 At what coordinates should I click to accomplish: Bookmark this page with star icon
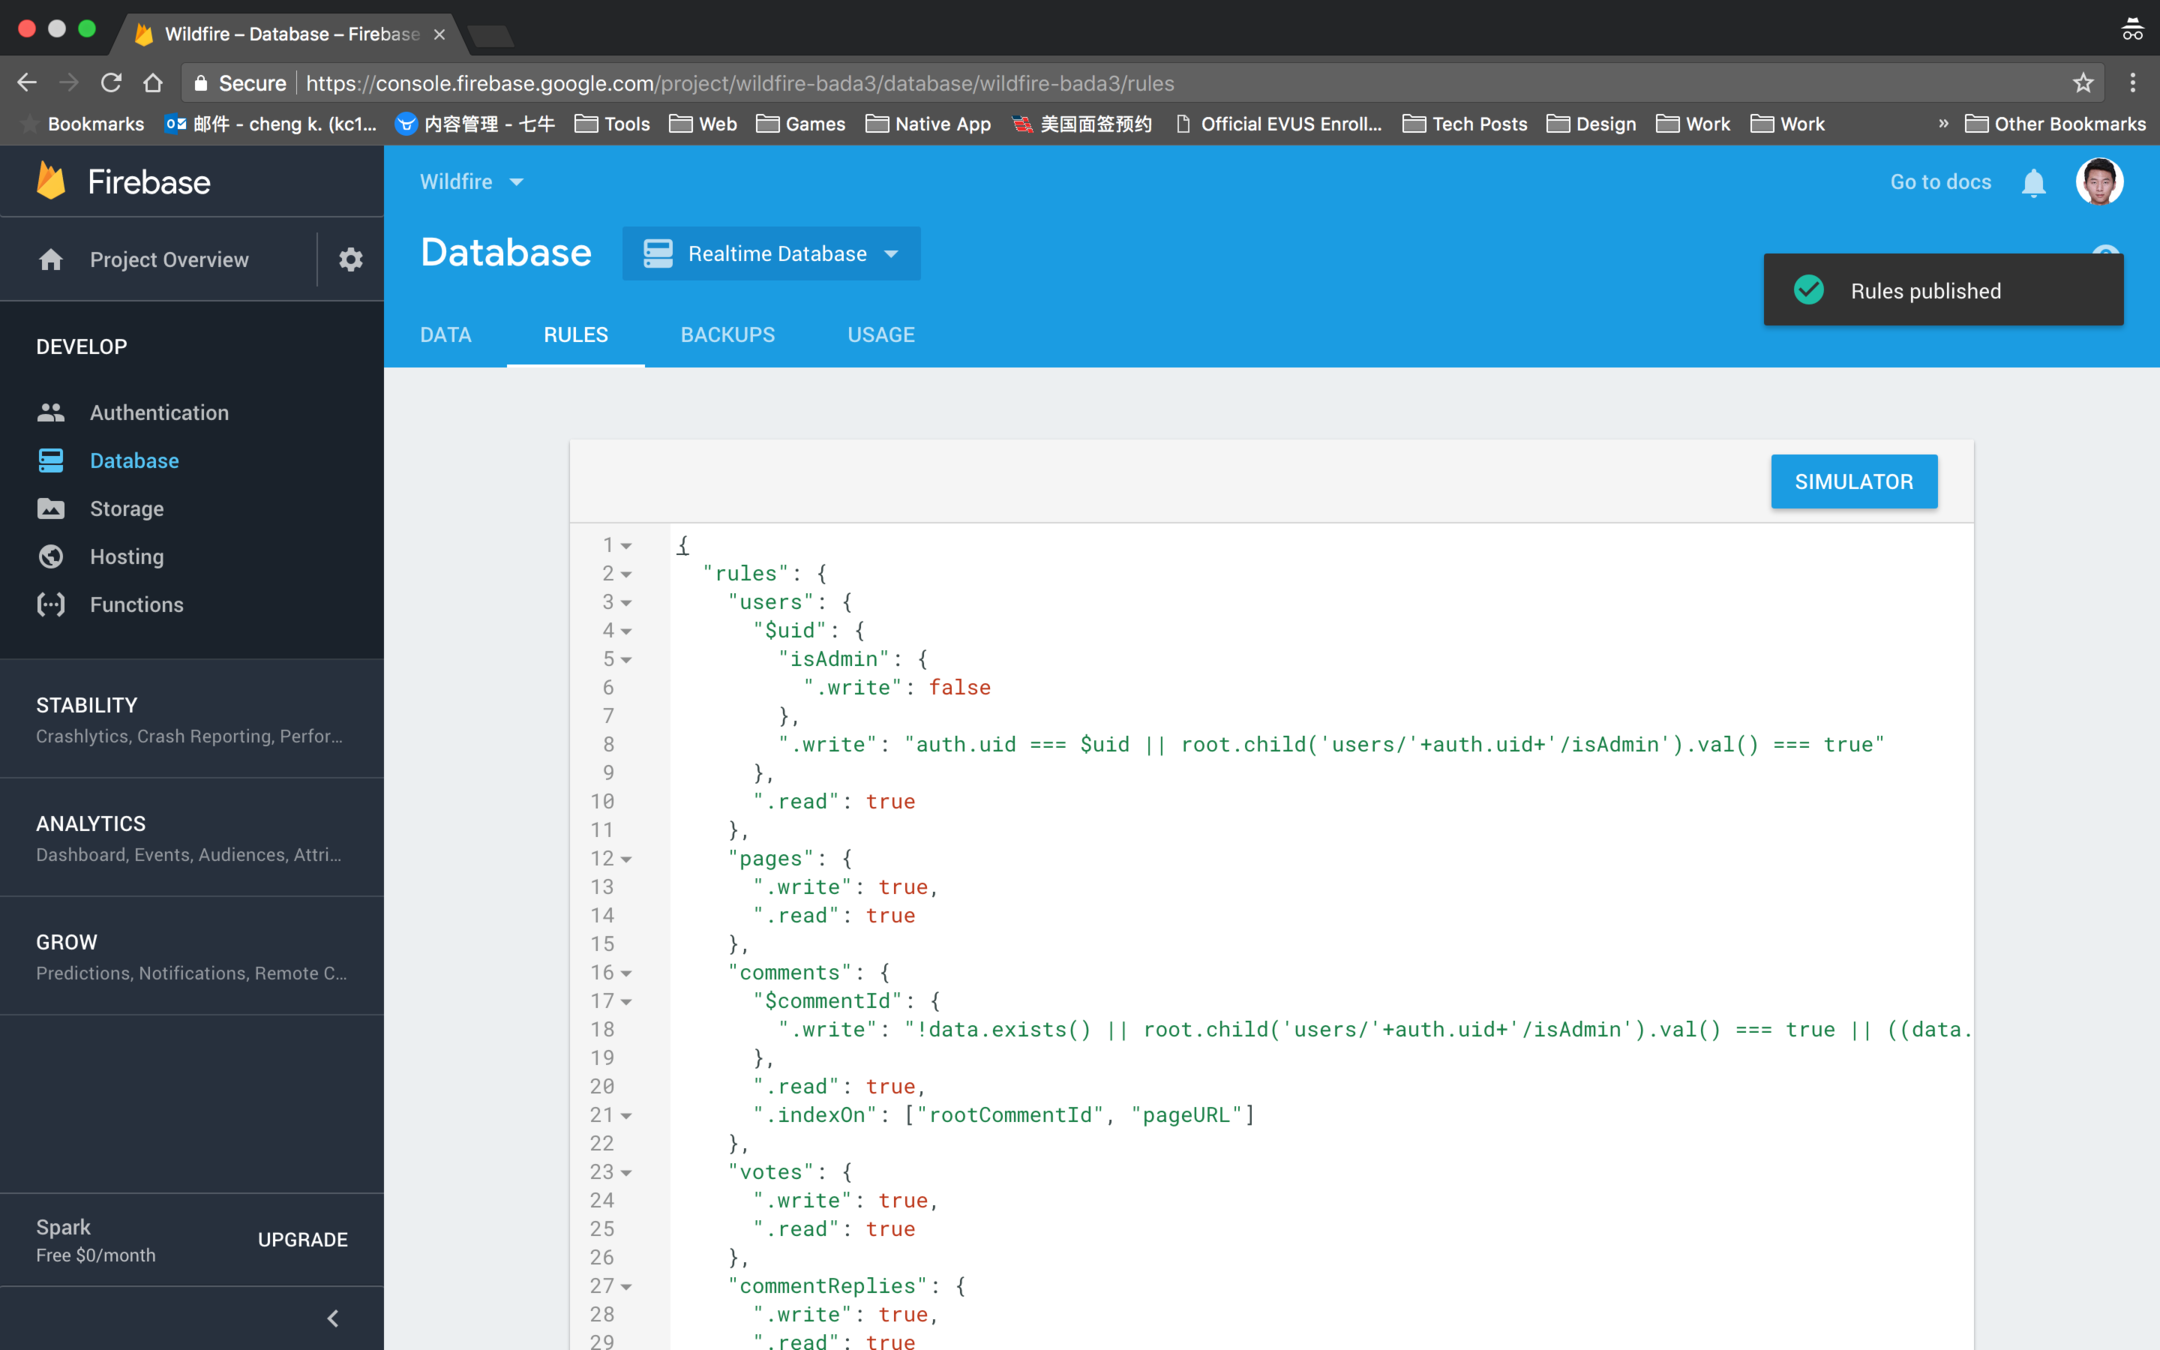[2083, 83]
